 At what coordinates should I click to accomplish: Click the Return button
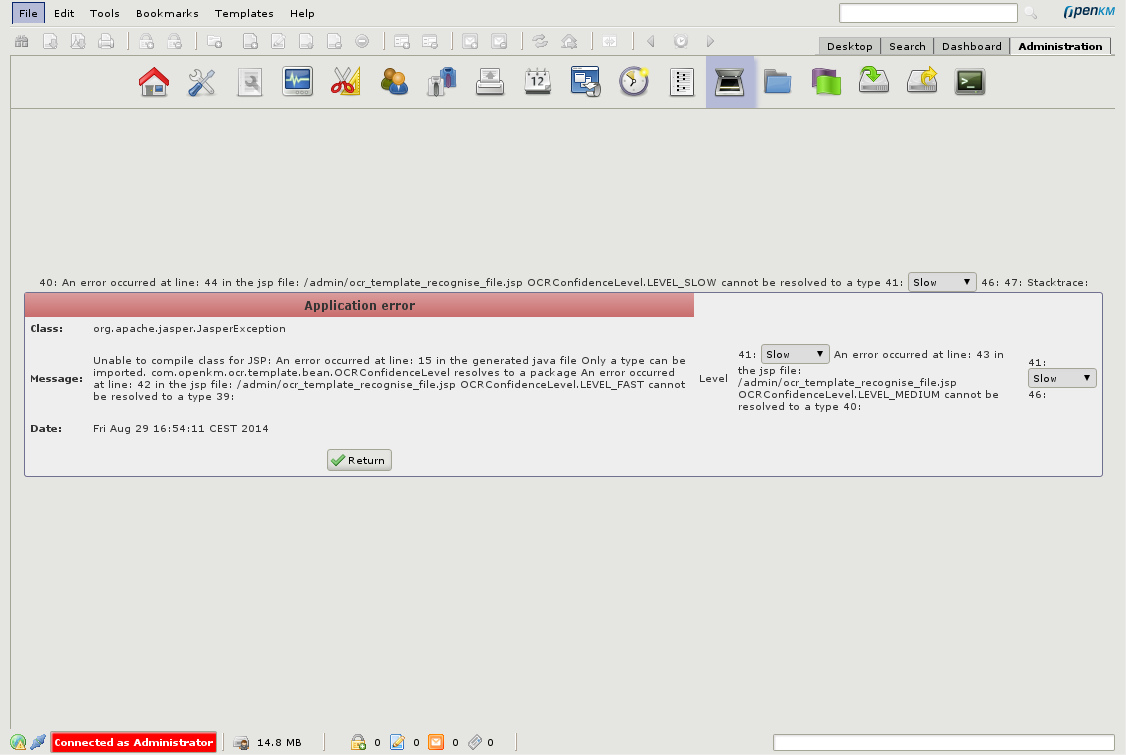[x=359, y=460]
